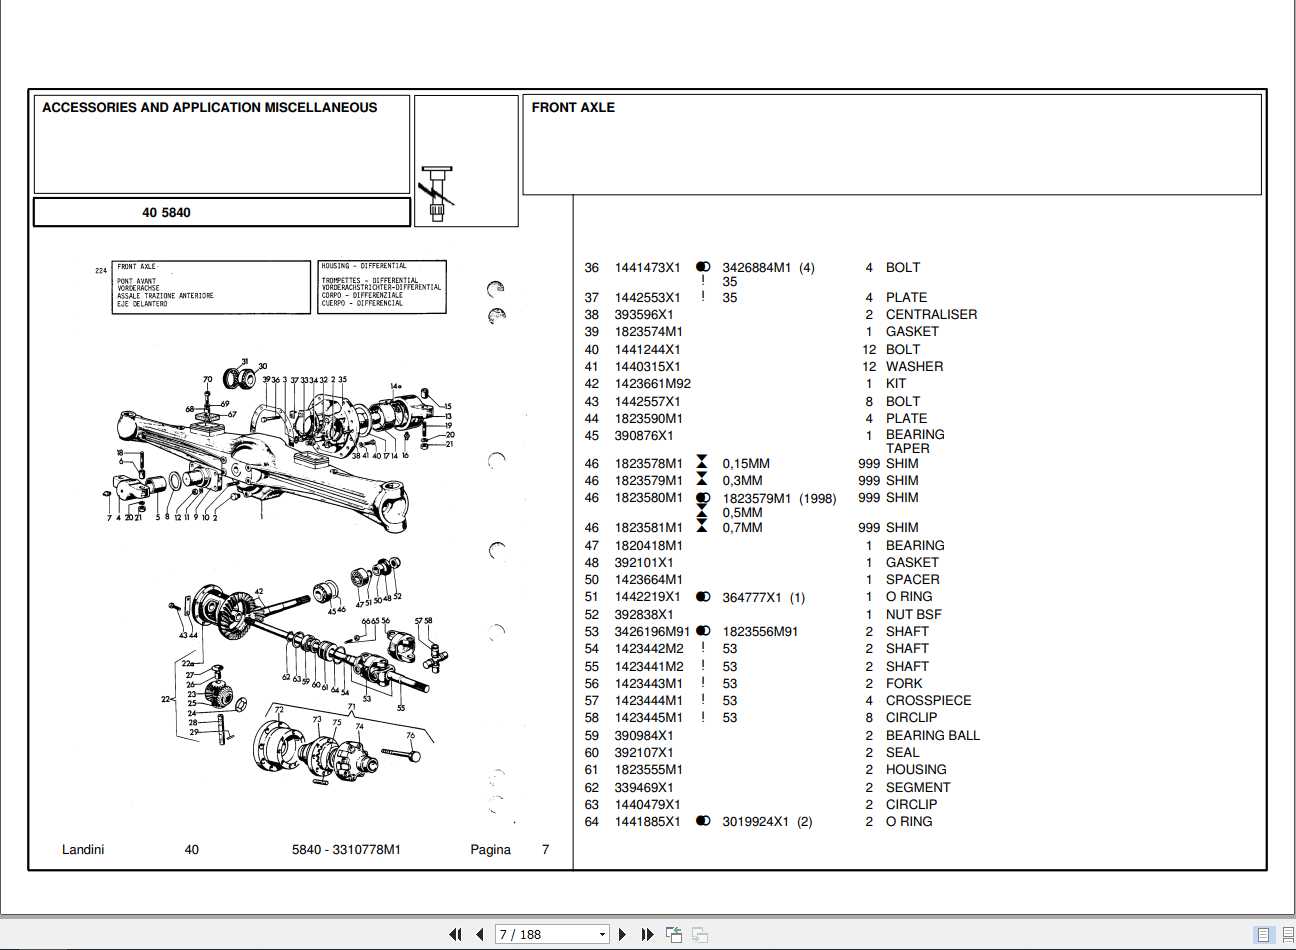Click the hourglass marker beside 0,7MM
1296x950 pixels.
pos(702,525)
